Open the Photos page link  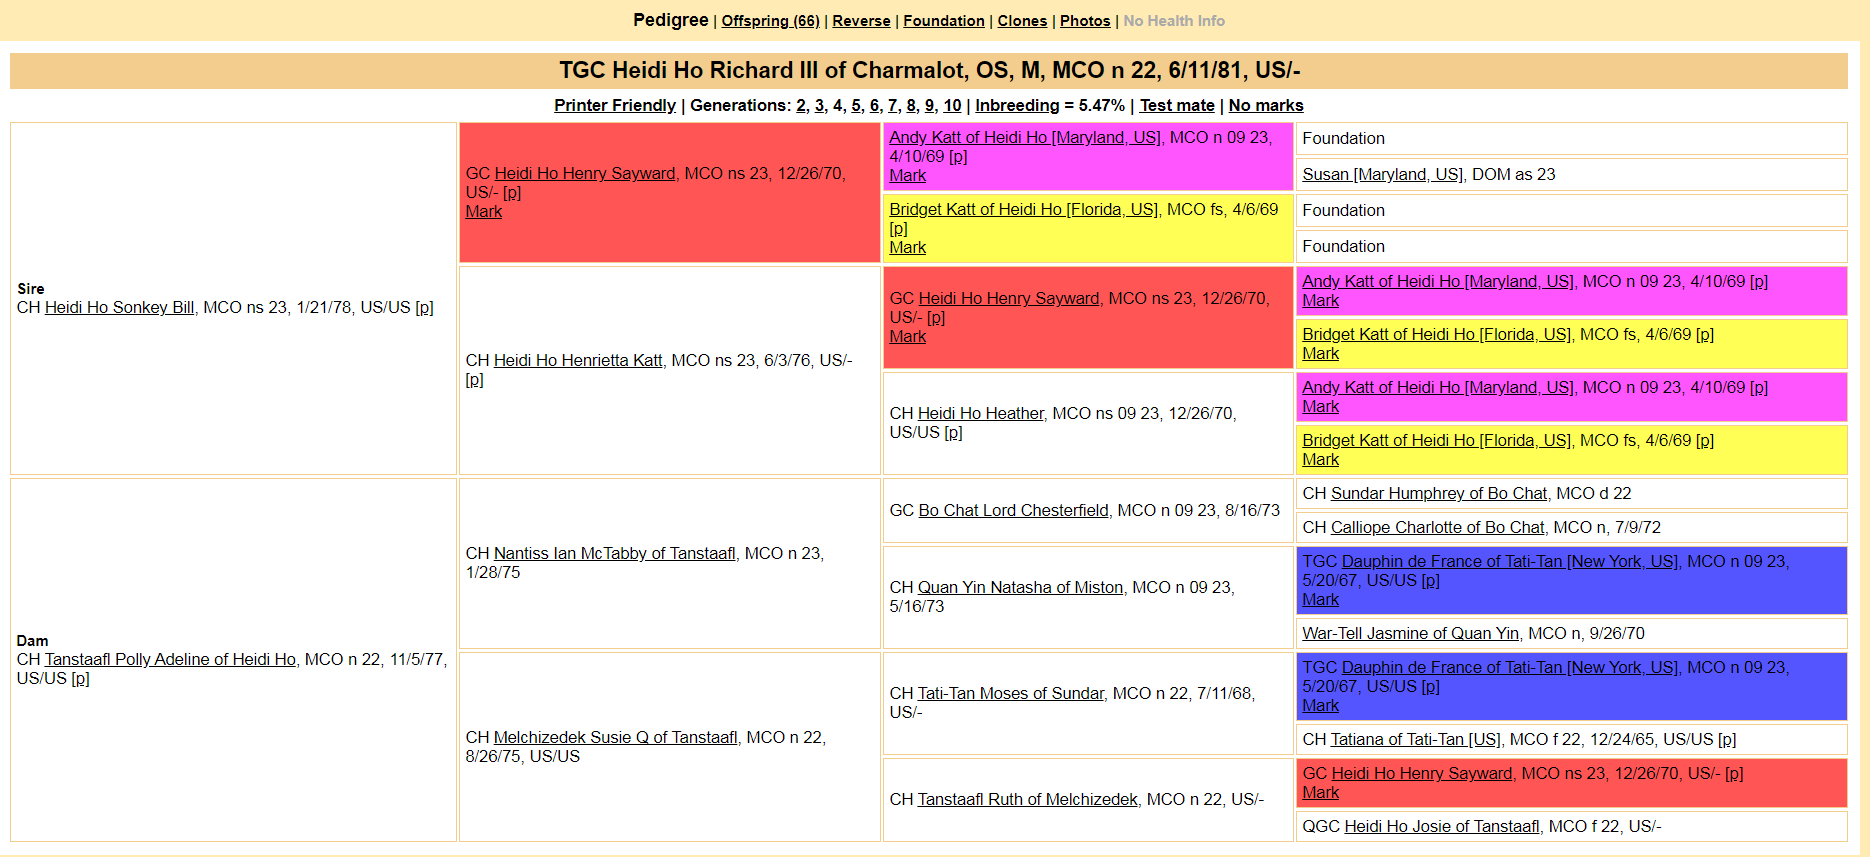coord(1085,21)
